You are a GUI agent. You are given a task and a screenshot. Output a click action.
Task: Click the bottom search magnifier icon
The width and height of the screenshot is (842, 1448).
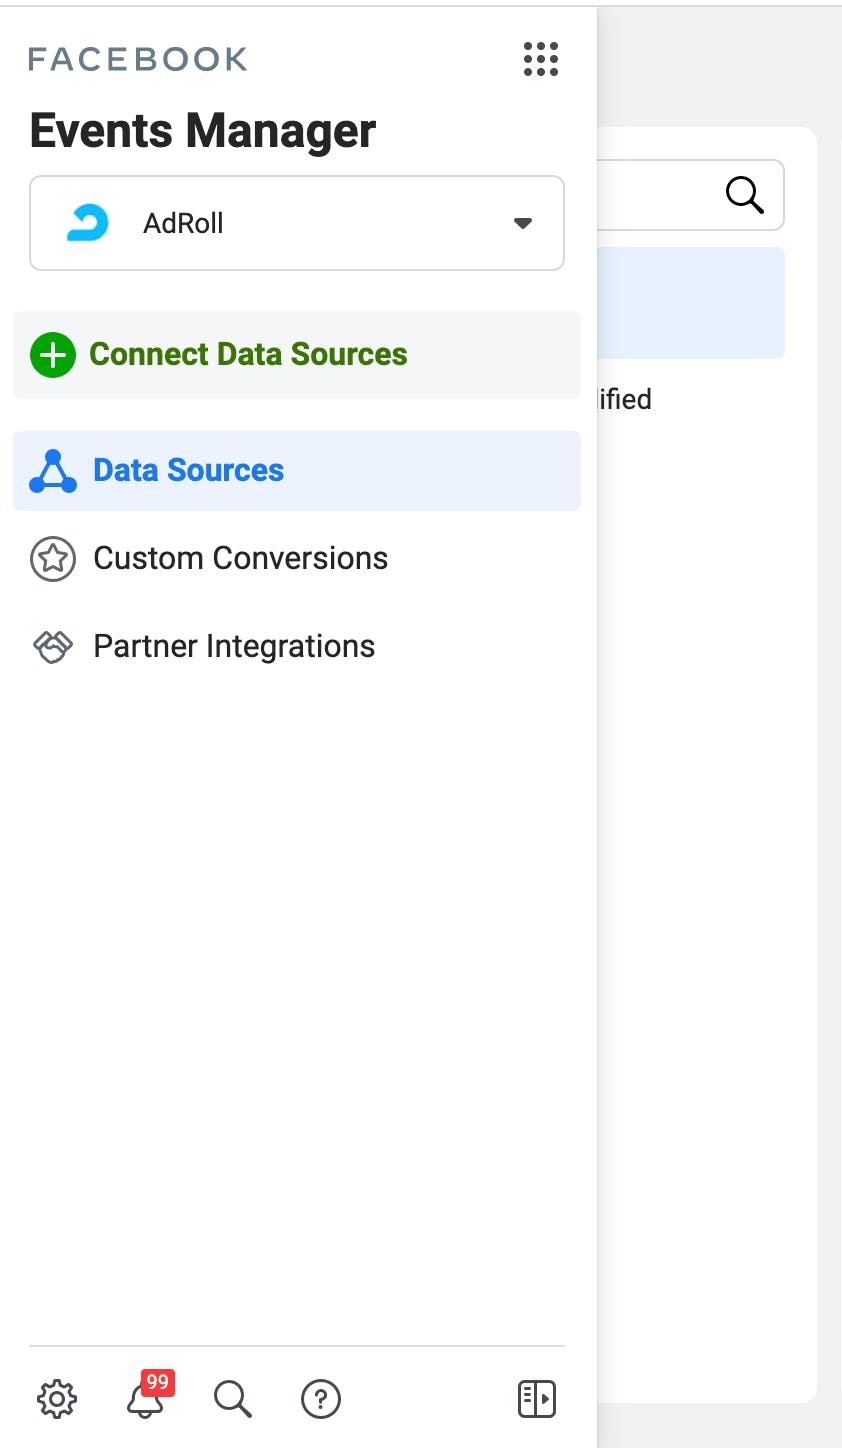(x=233, y=1399)
